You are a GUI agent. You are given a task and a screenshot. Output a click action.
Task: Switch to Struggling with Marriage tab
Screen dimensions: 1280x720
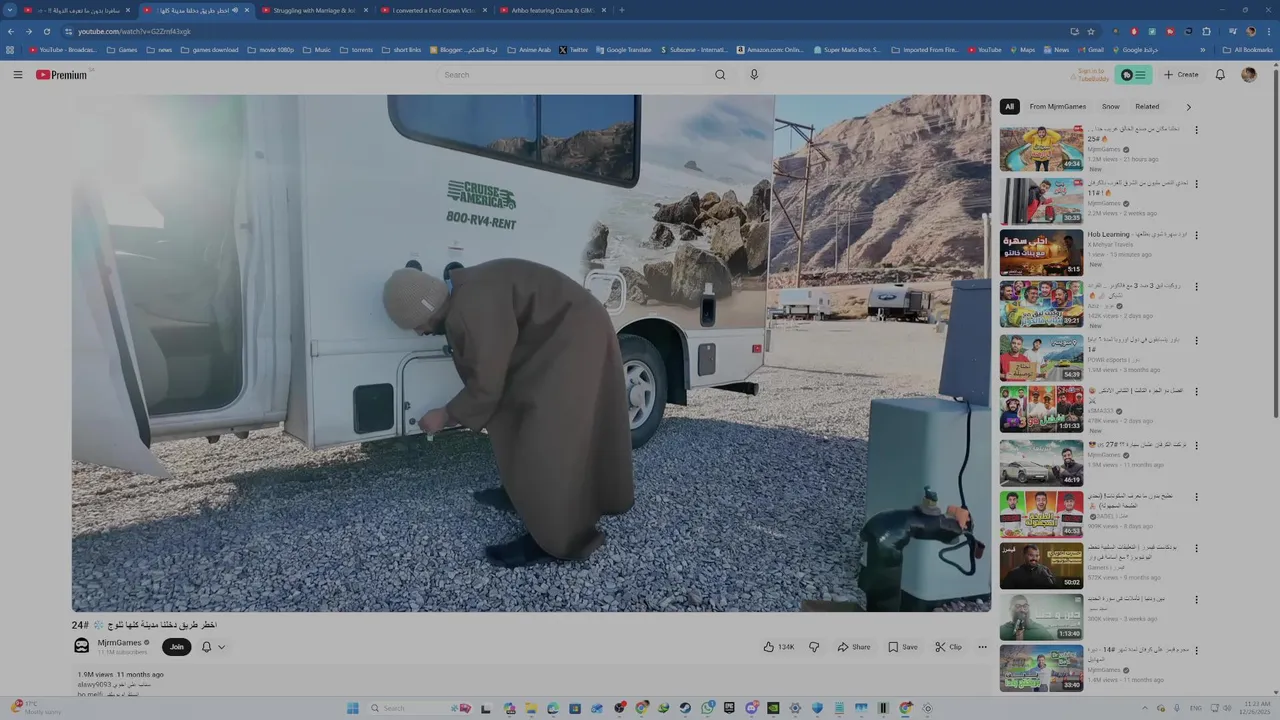tap(313, 10)
